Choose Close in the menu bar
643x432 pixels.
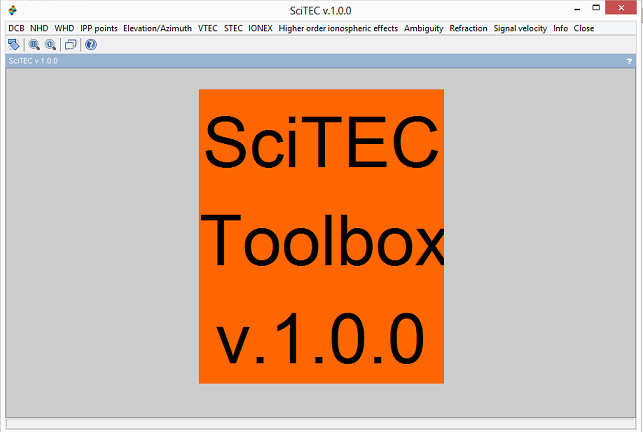coord(584,28)
